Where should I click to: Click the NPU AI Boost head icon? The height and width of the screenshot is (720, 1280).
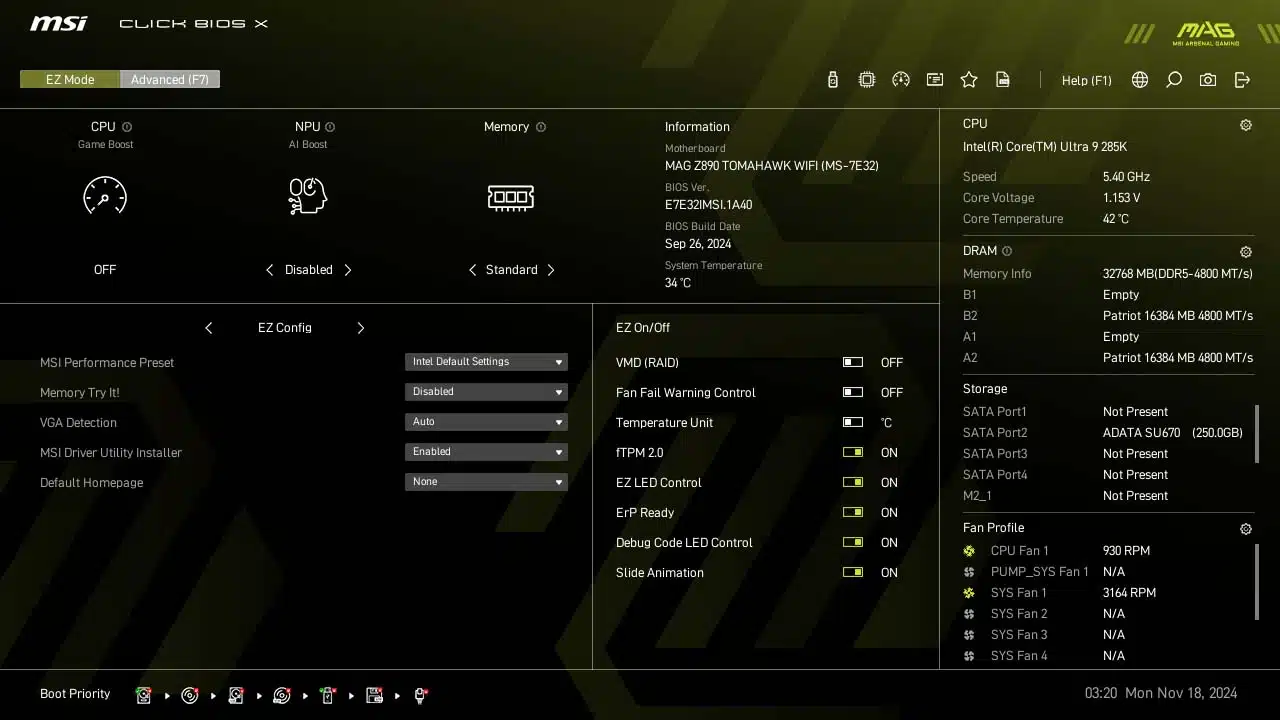pos(308,196)
